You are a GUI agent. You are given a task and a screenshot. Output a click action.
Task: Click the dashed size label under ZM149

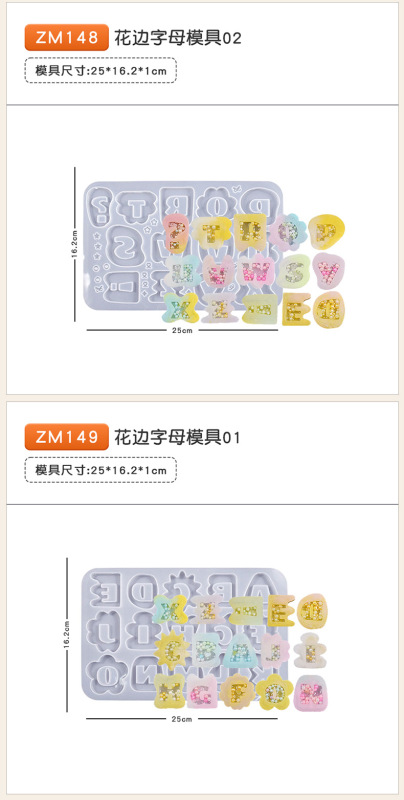click(100, 470)
